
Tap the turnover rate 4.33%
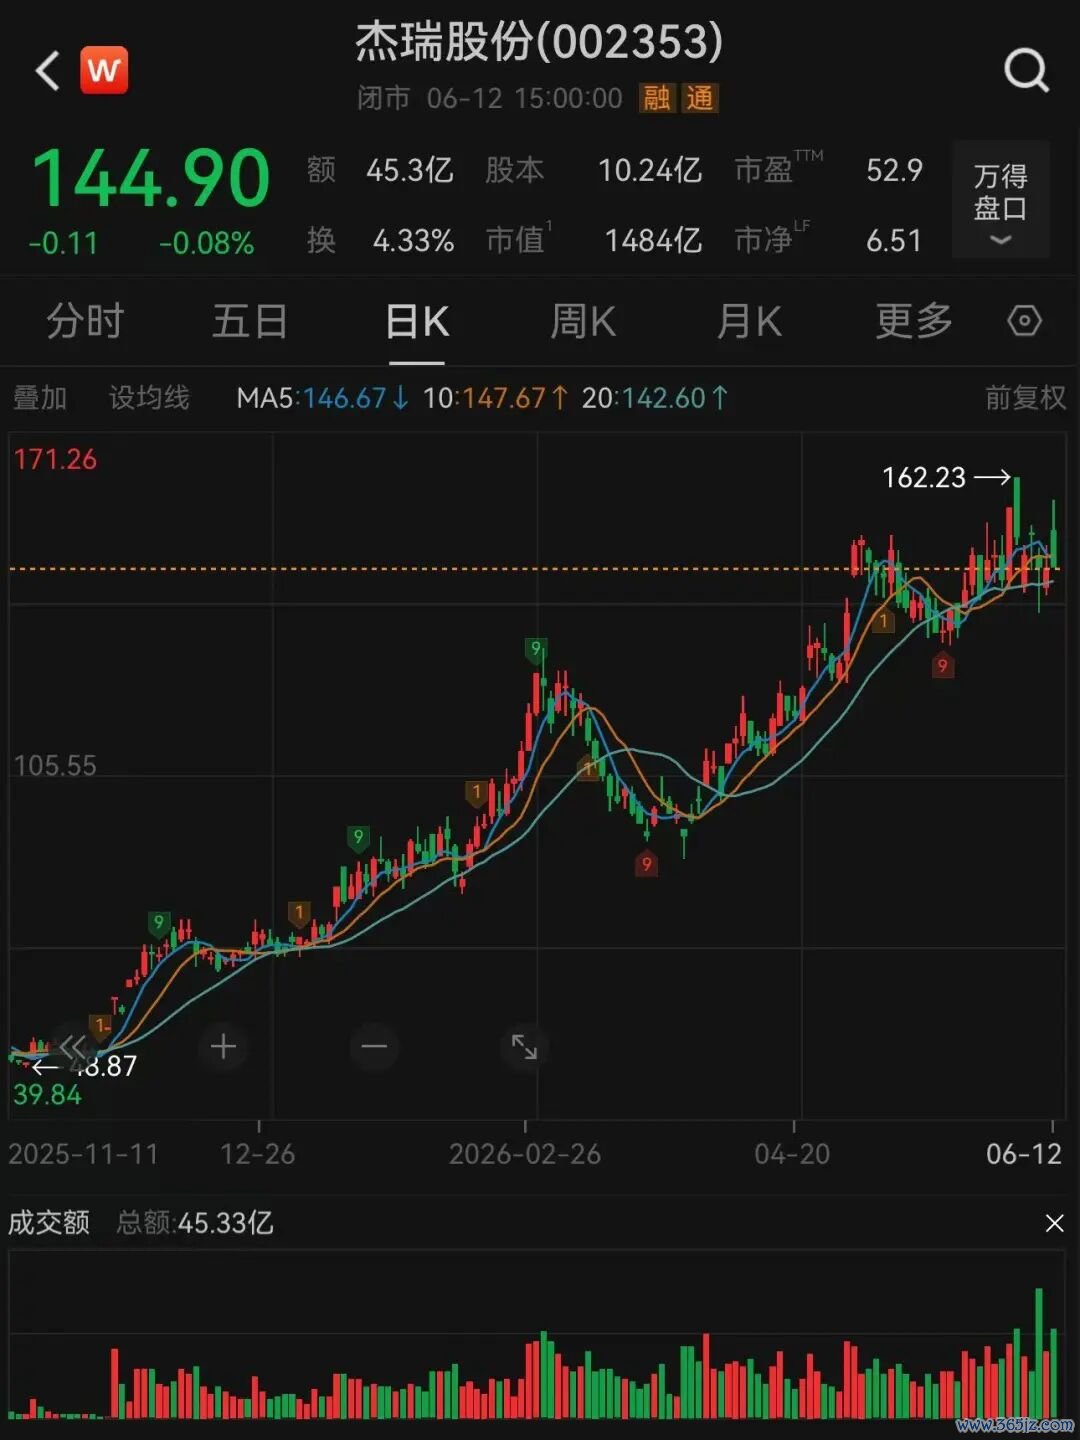pos(414,240)
